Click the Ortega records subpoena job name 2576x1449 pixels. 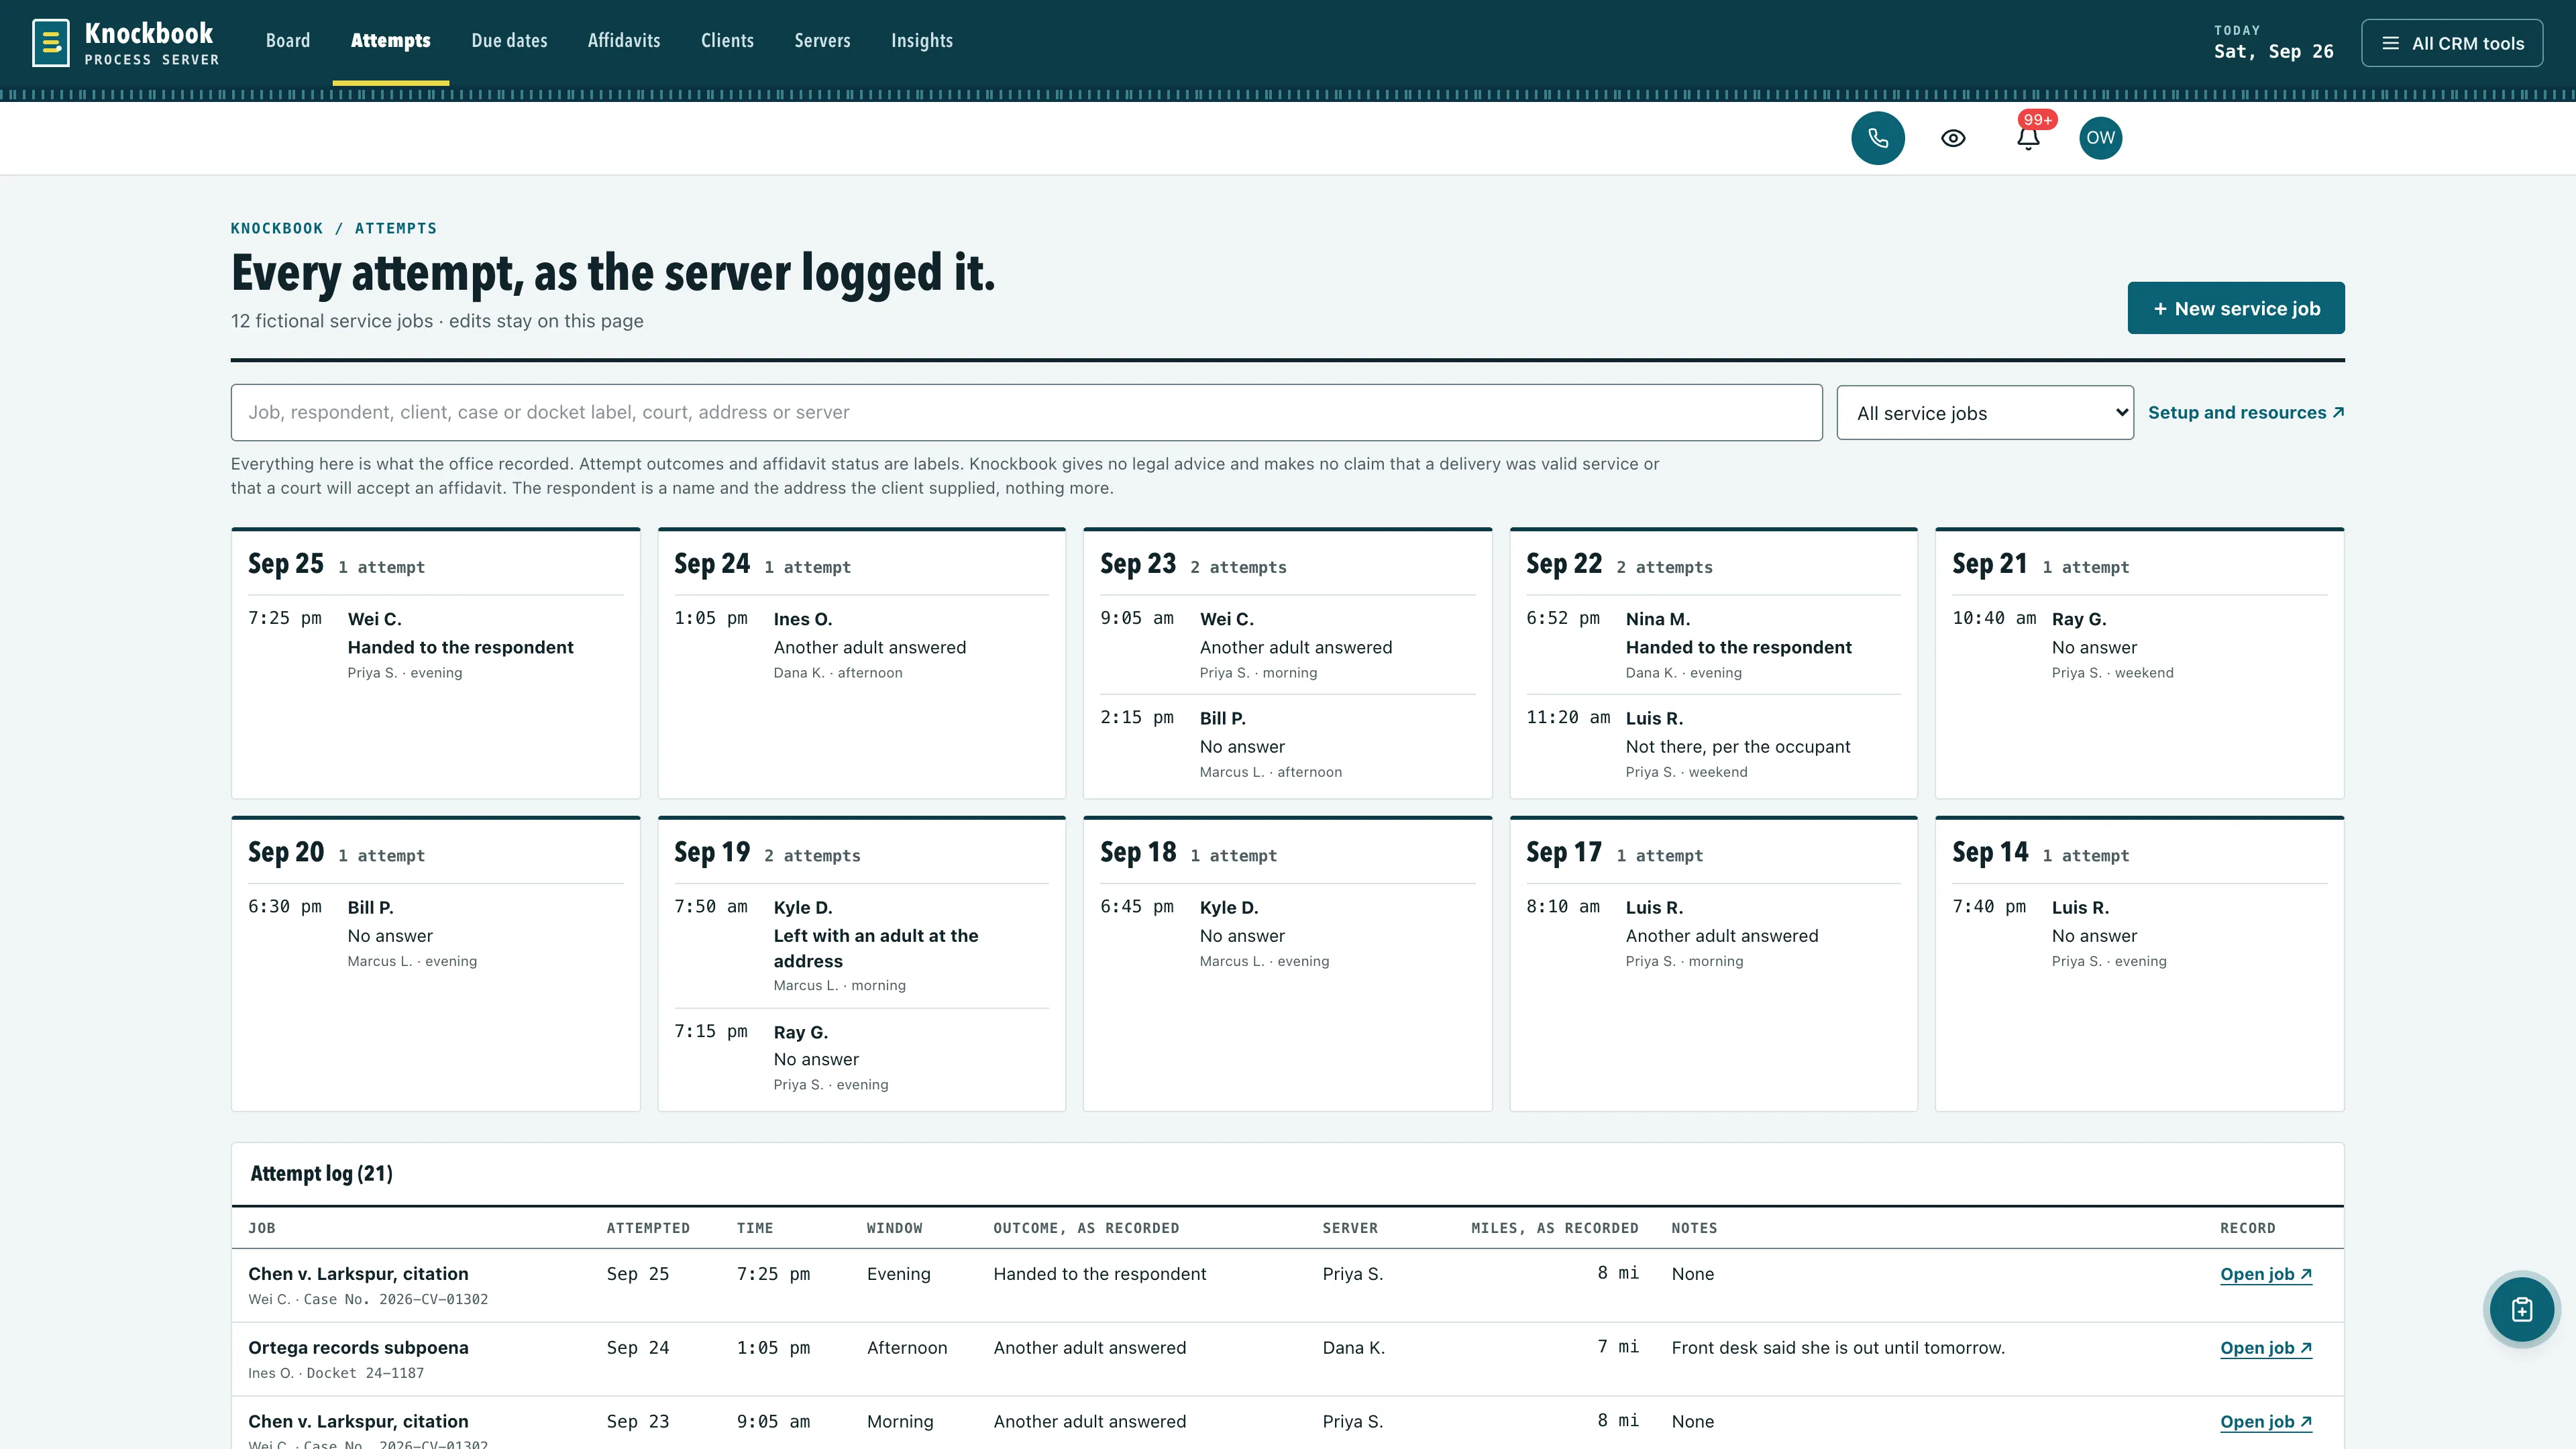[x=358, y=1347]
